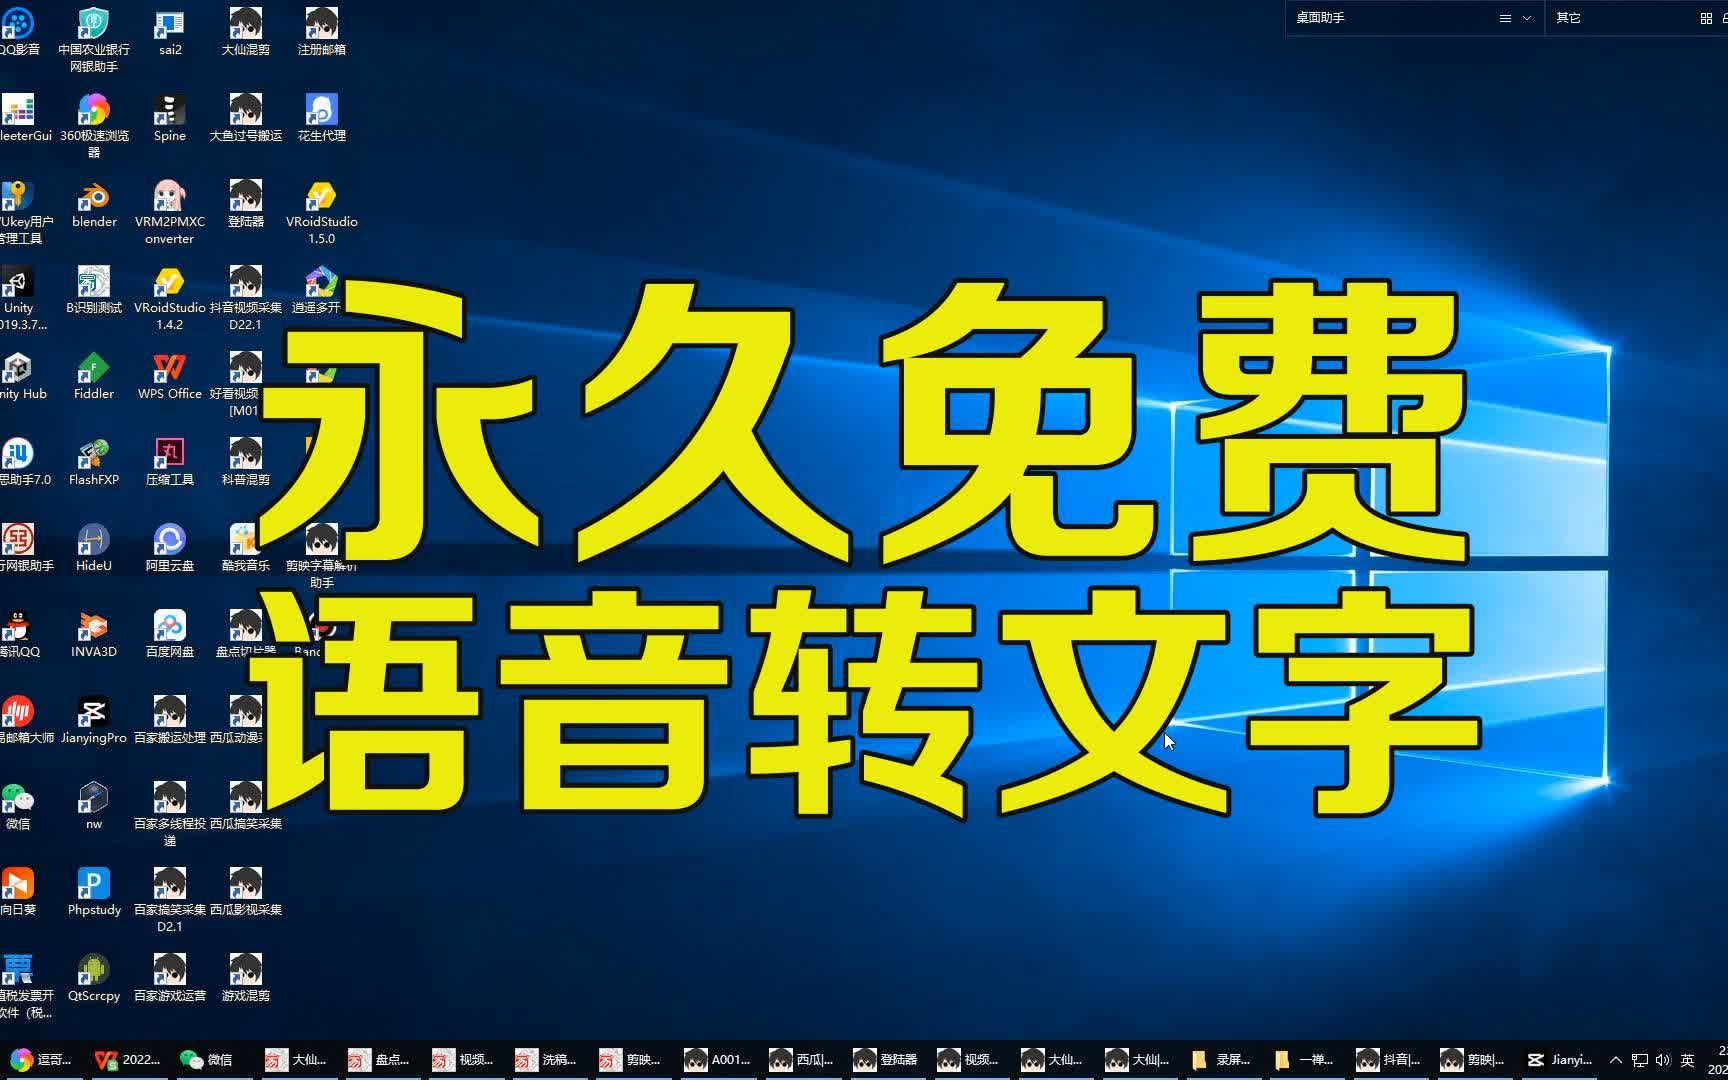Open the volume control tray icon
1728x1080 pixels.
click(1663, 1060)
